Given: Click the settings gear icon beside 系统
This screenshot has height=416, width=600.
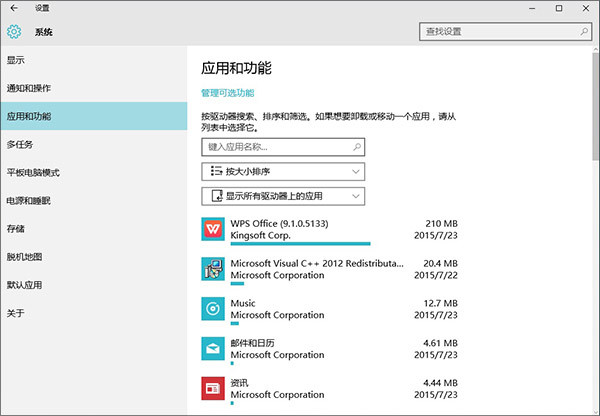Looking at the screenshot, I should pyautogui.click(x=14, y=32).
